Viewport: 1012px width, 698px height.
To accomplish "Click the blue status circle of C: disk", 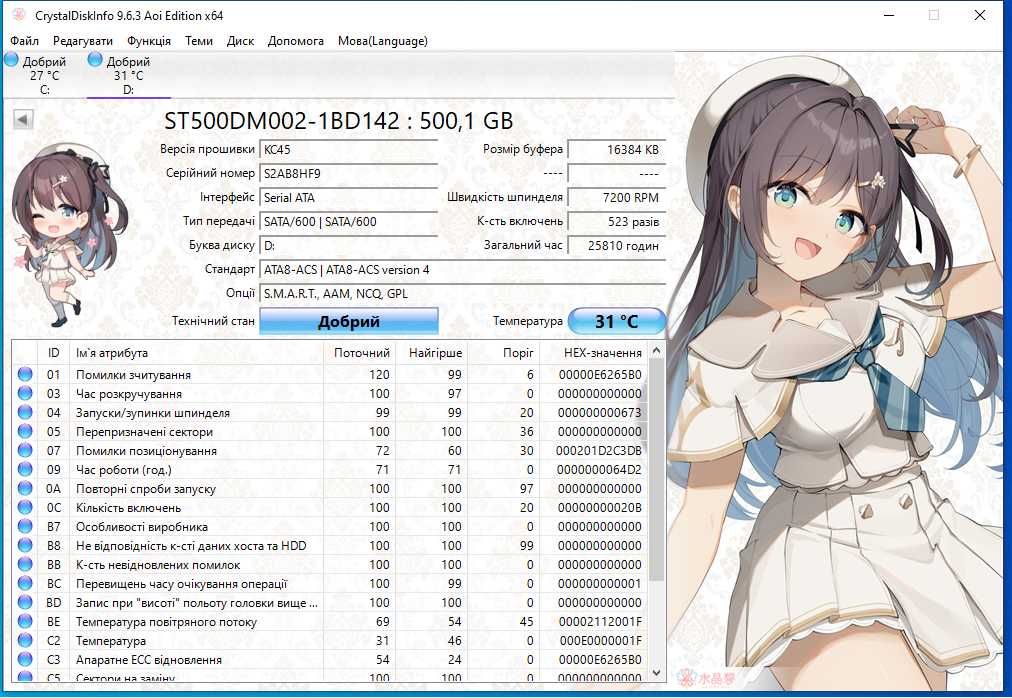I will [x=12, y=60].
